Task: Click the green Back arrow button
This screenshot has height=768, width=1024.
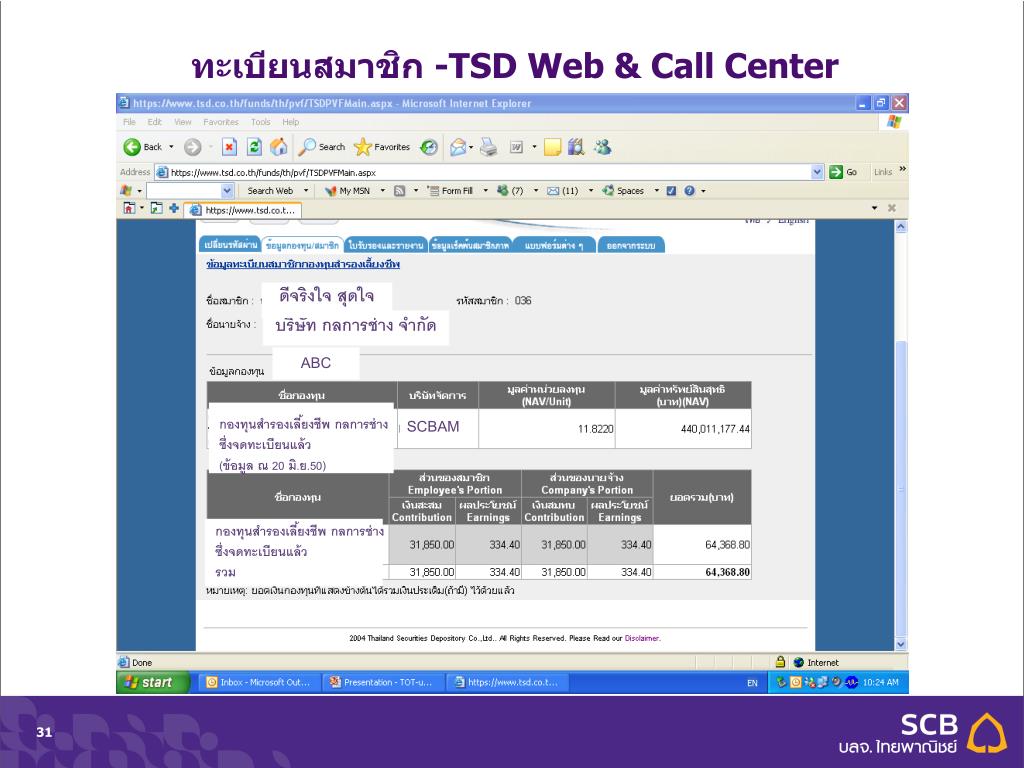Action: pos(132,148)
